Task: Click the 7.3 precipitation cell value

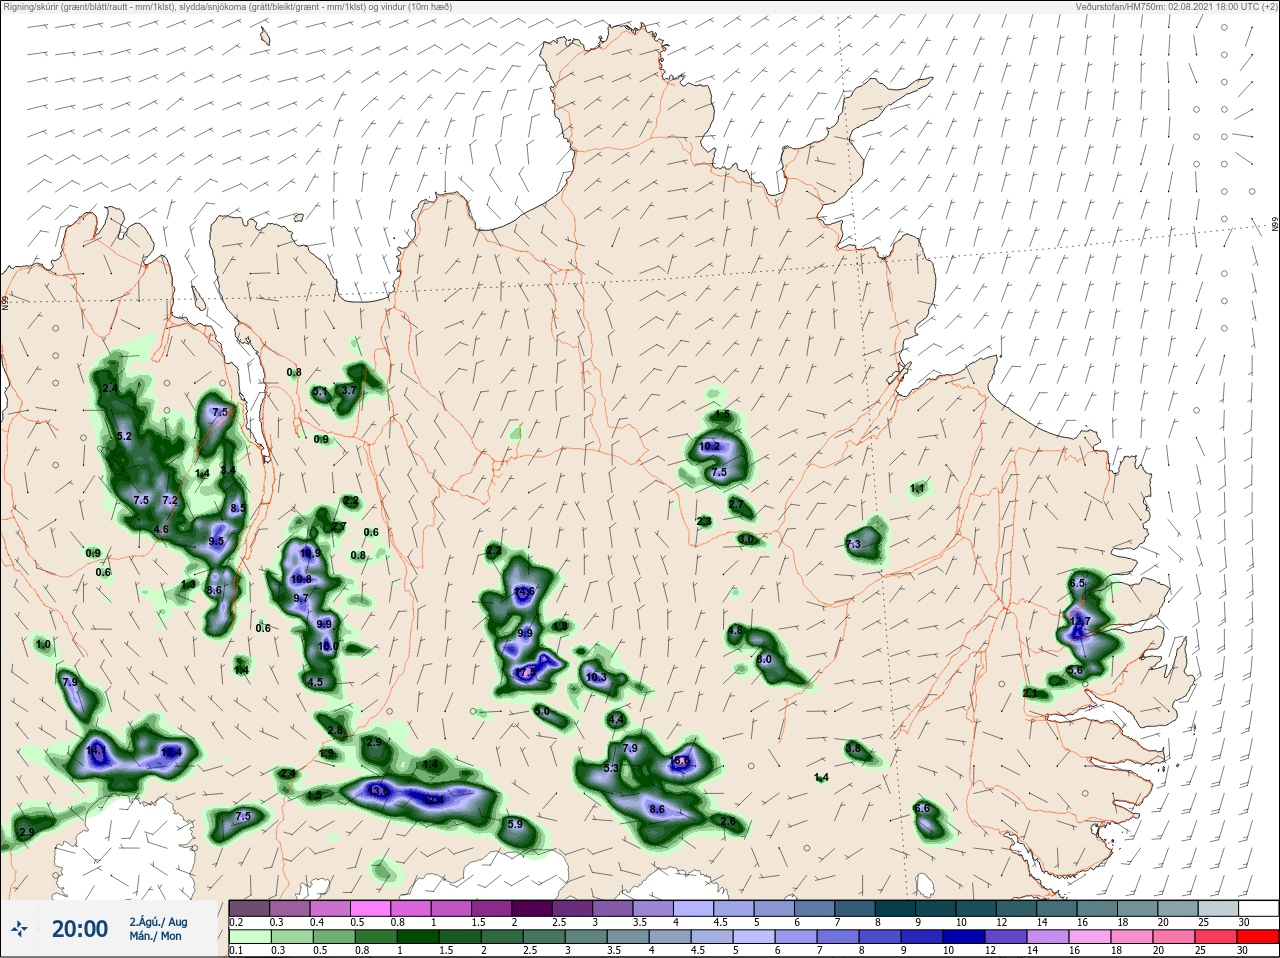Action: (853, 545)
